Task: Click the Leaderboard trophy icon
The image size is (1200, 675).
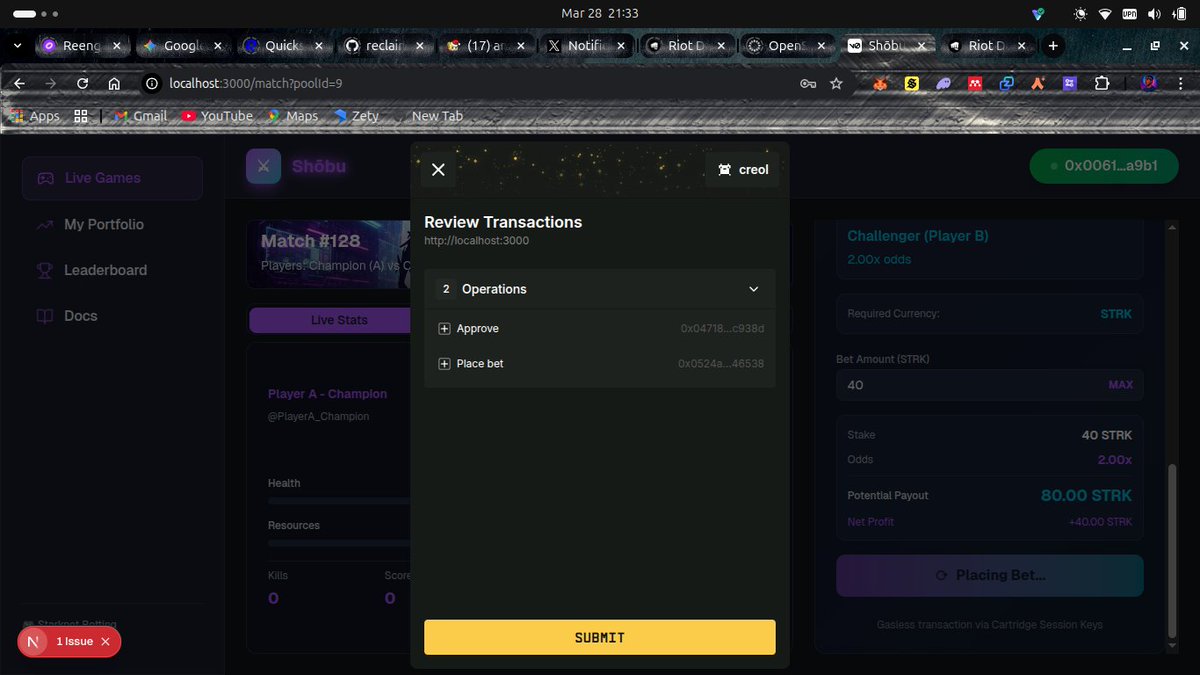Action: (45, 270)
